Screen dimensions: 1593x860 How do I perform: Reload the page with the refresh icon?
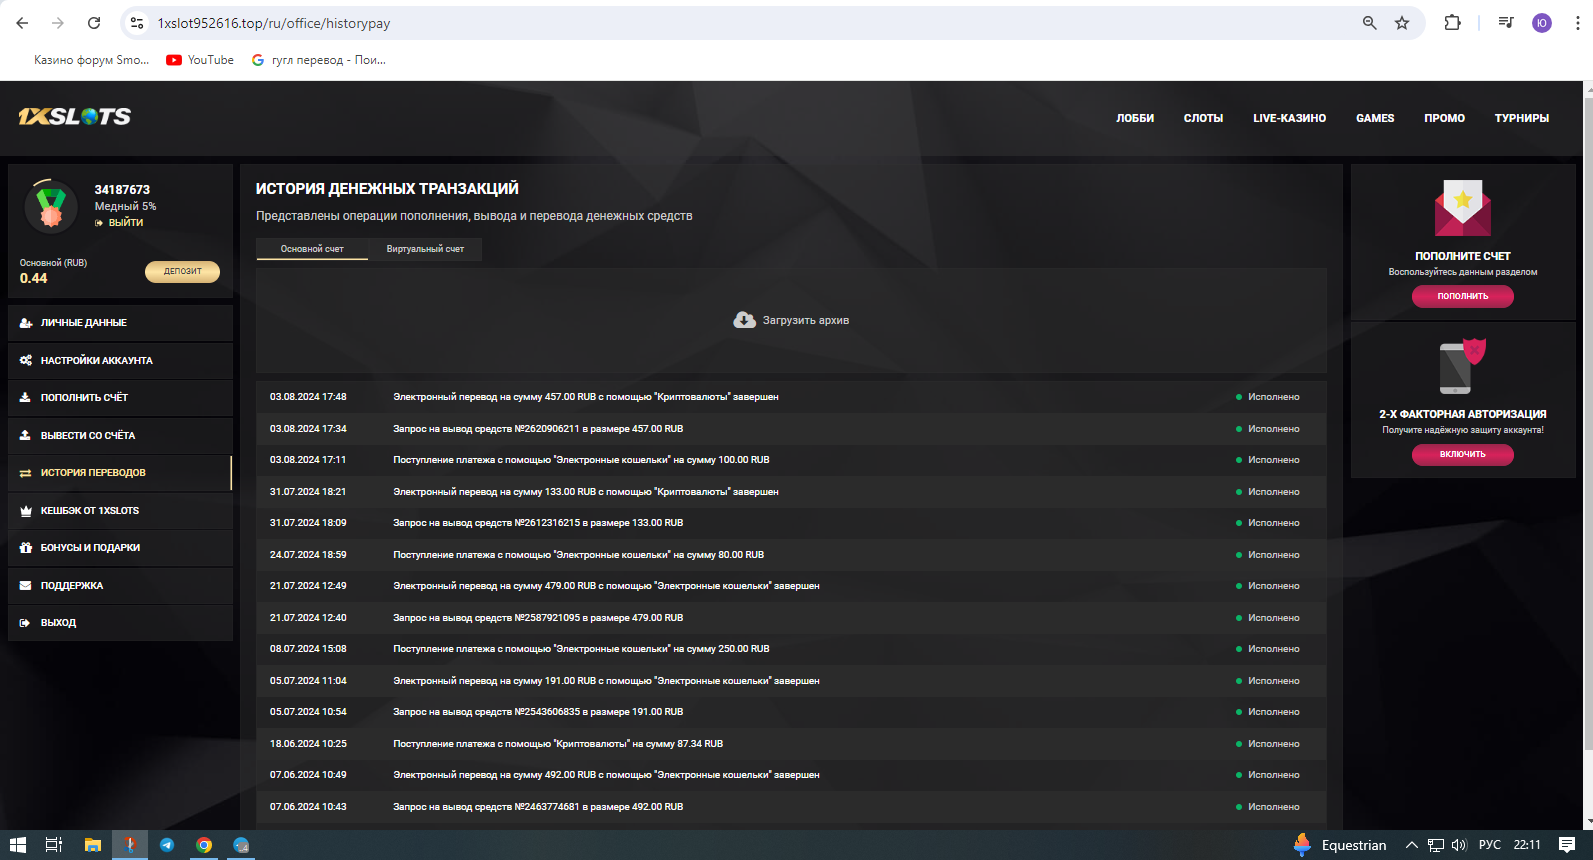pyautogui.click(x=94, y=23)
